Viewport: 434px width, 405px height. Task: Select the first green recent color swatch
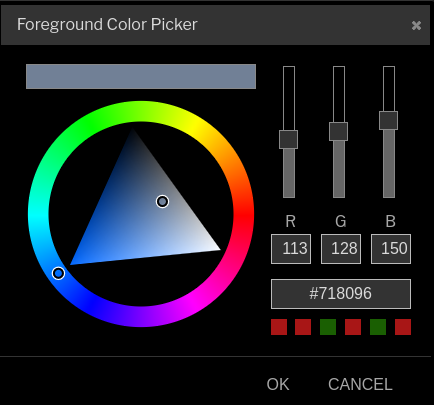coord(328,327)
